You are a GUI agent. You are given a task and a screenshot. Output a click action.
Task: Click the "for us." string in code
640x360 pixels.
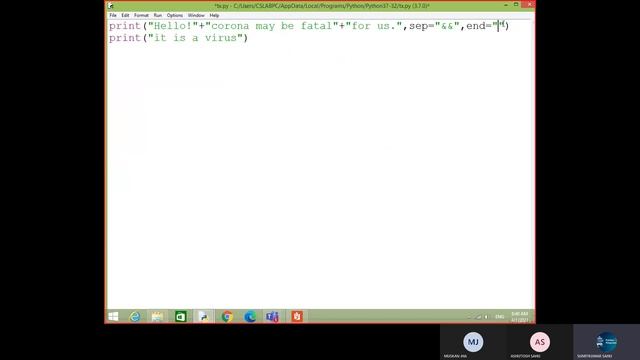click(374, 26)
